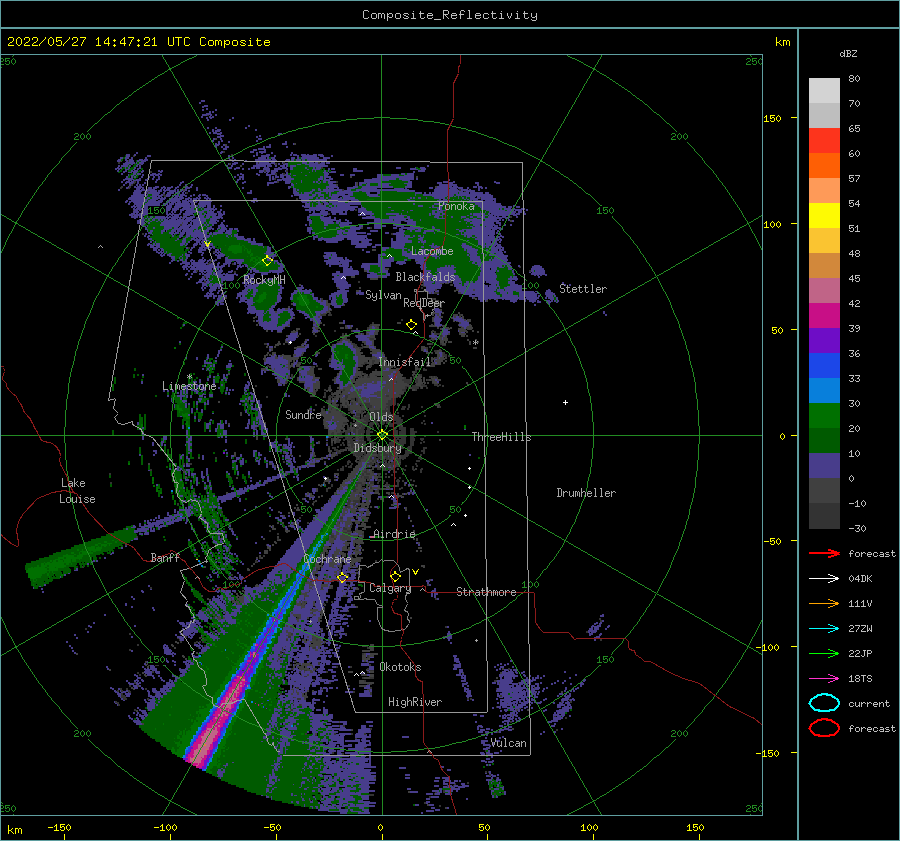
Task: Click the Innisfail city label
Action: (405, 362)
